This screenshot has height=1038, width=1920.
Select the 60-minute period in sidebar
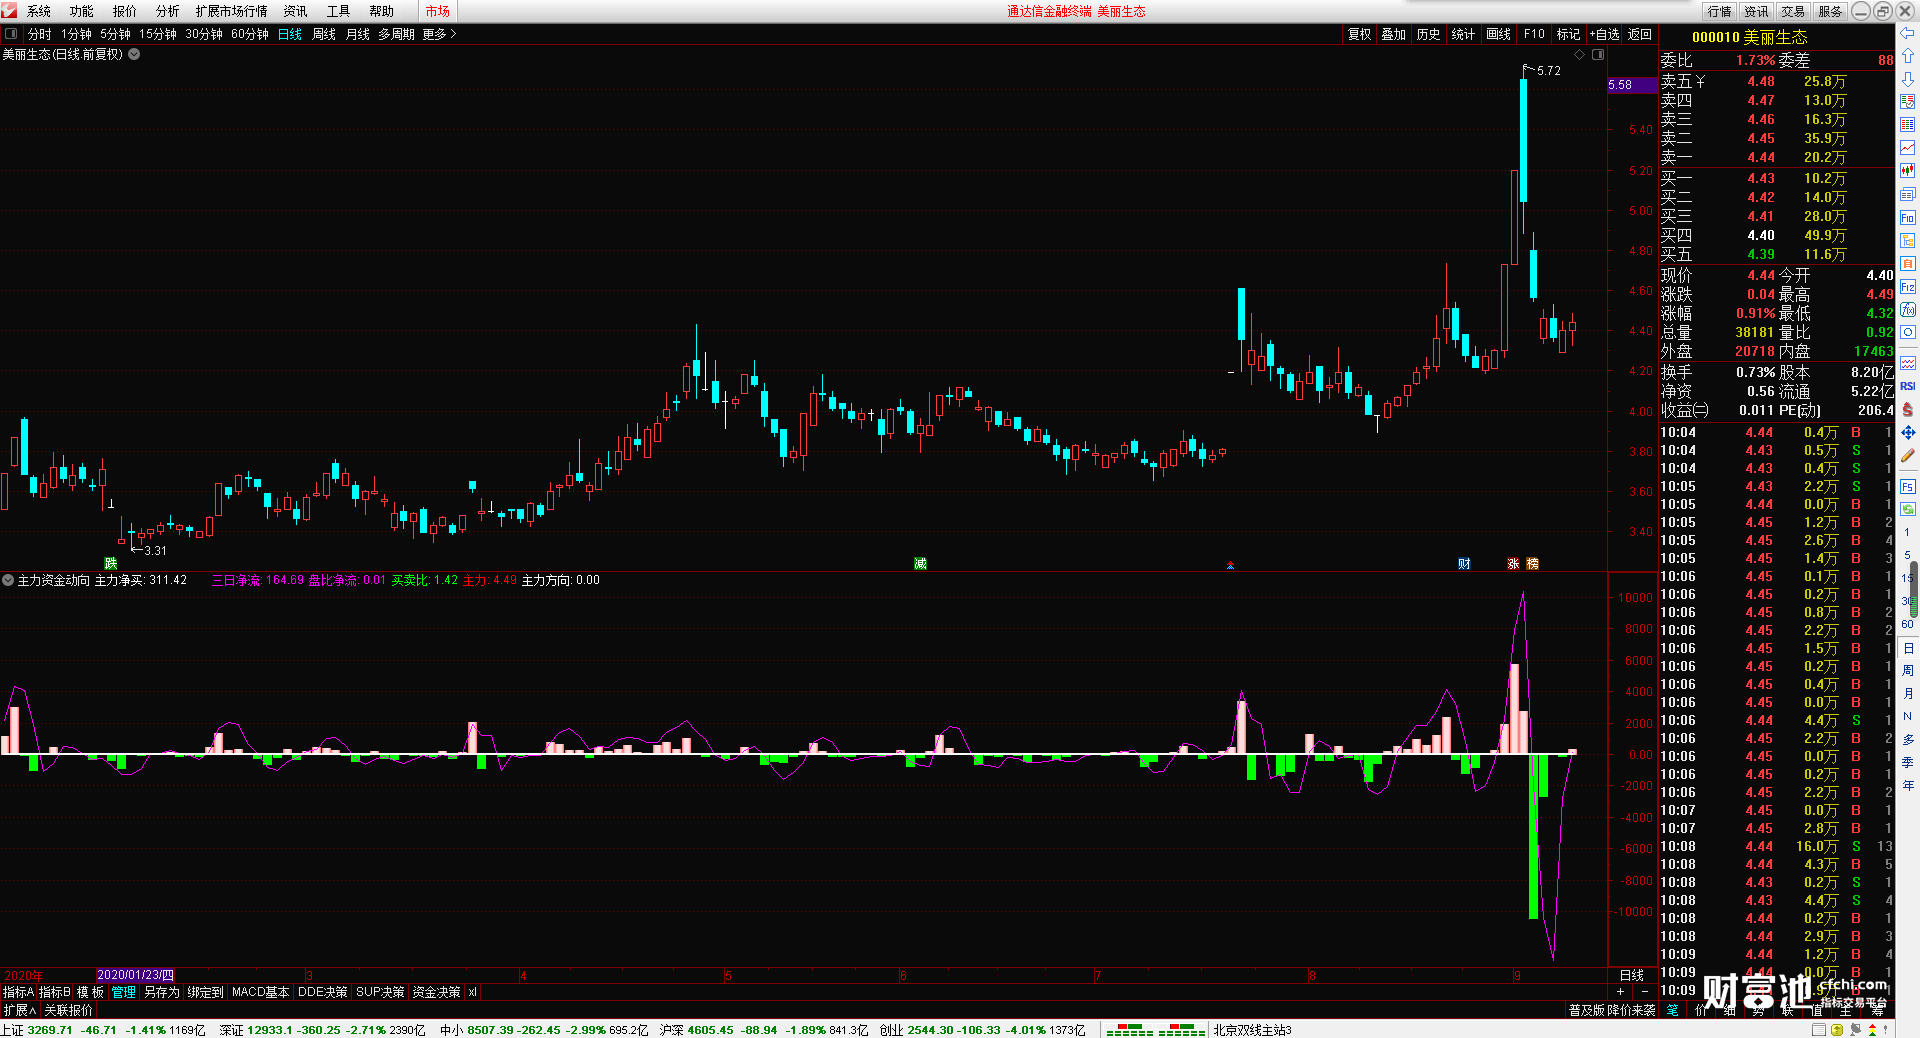click(x=1907, y=624)
